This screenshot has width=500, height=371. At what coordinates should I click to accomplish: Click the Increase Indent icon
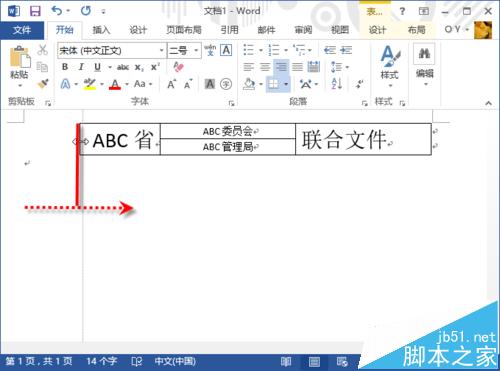(x=346, y=50)
